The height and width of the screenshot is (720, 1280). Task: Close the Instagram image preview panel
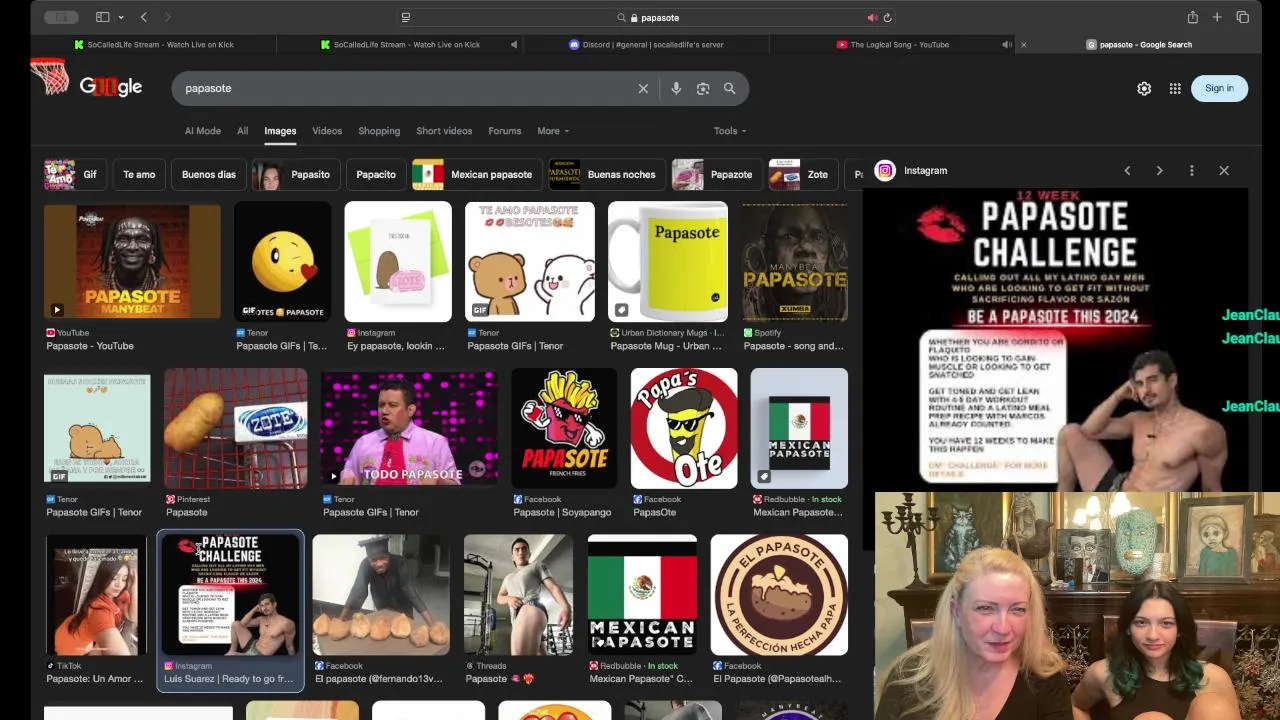[x=1224, y=171]
